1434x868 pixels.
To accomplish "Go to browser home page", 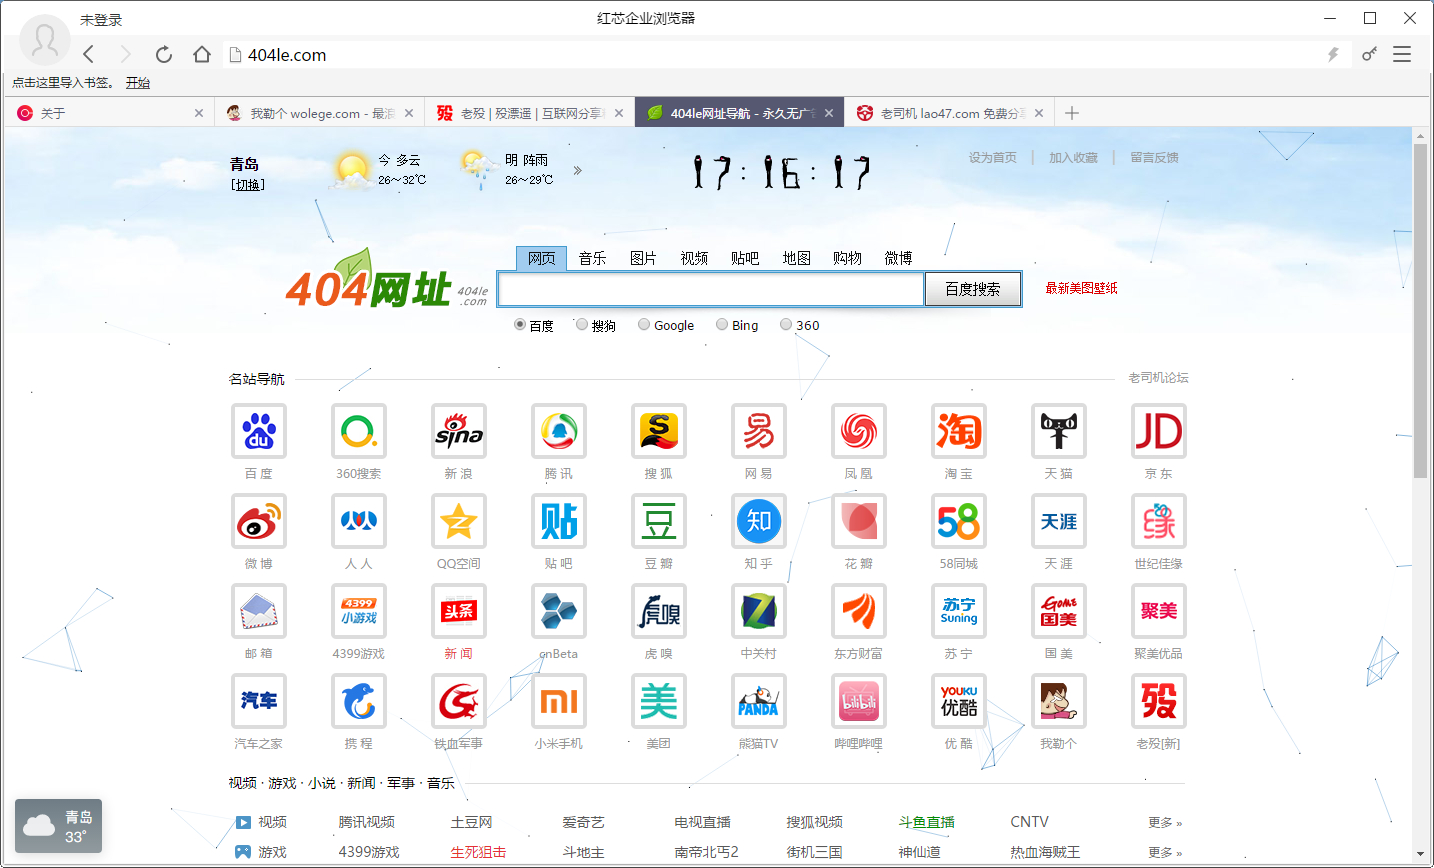I will point(202,55).
